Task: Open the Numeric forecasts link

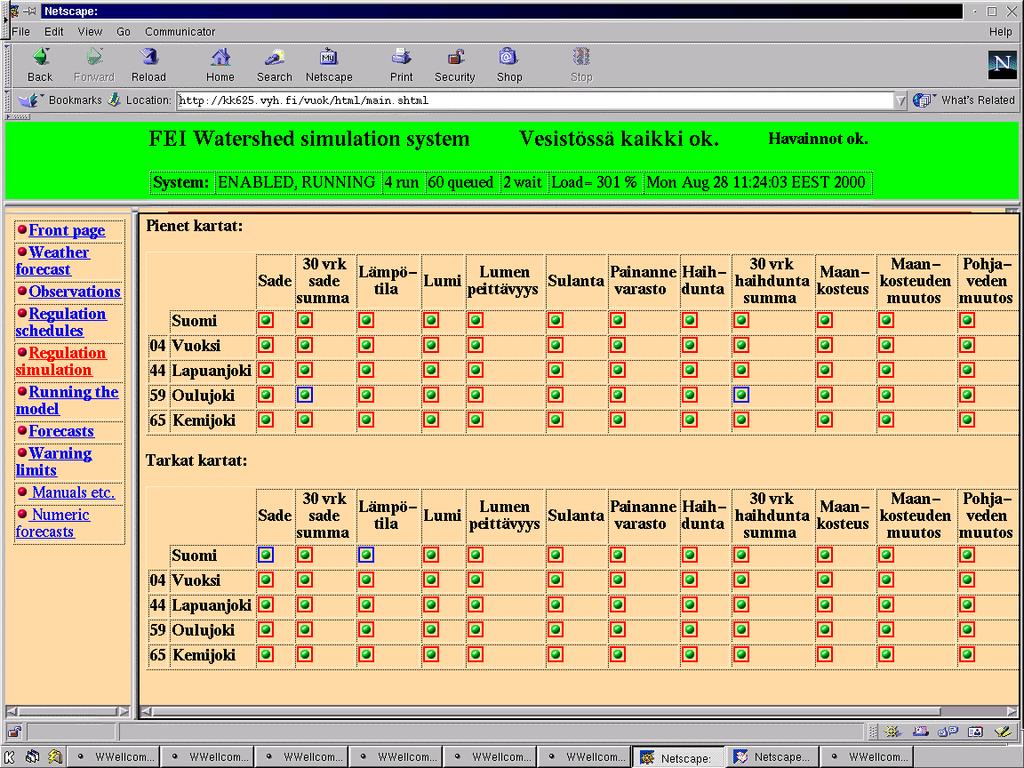Action: [x=52, y=523]
